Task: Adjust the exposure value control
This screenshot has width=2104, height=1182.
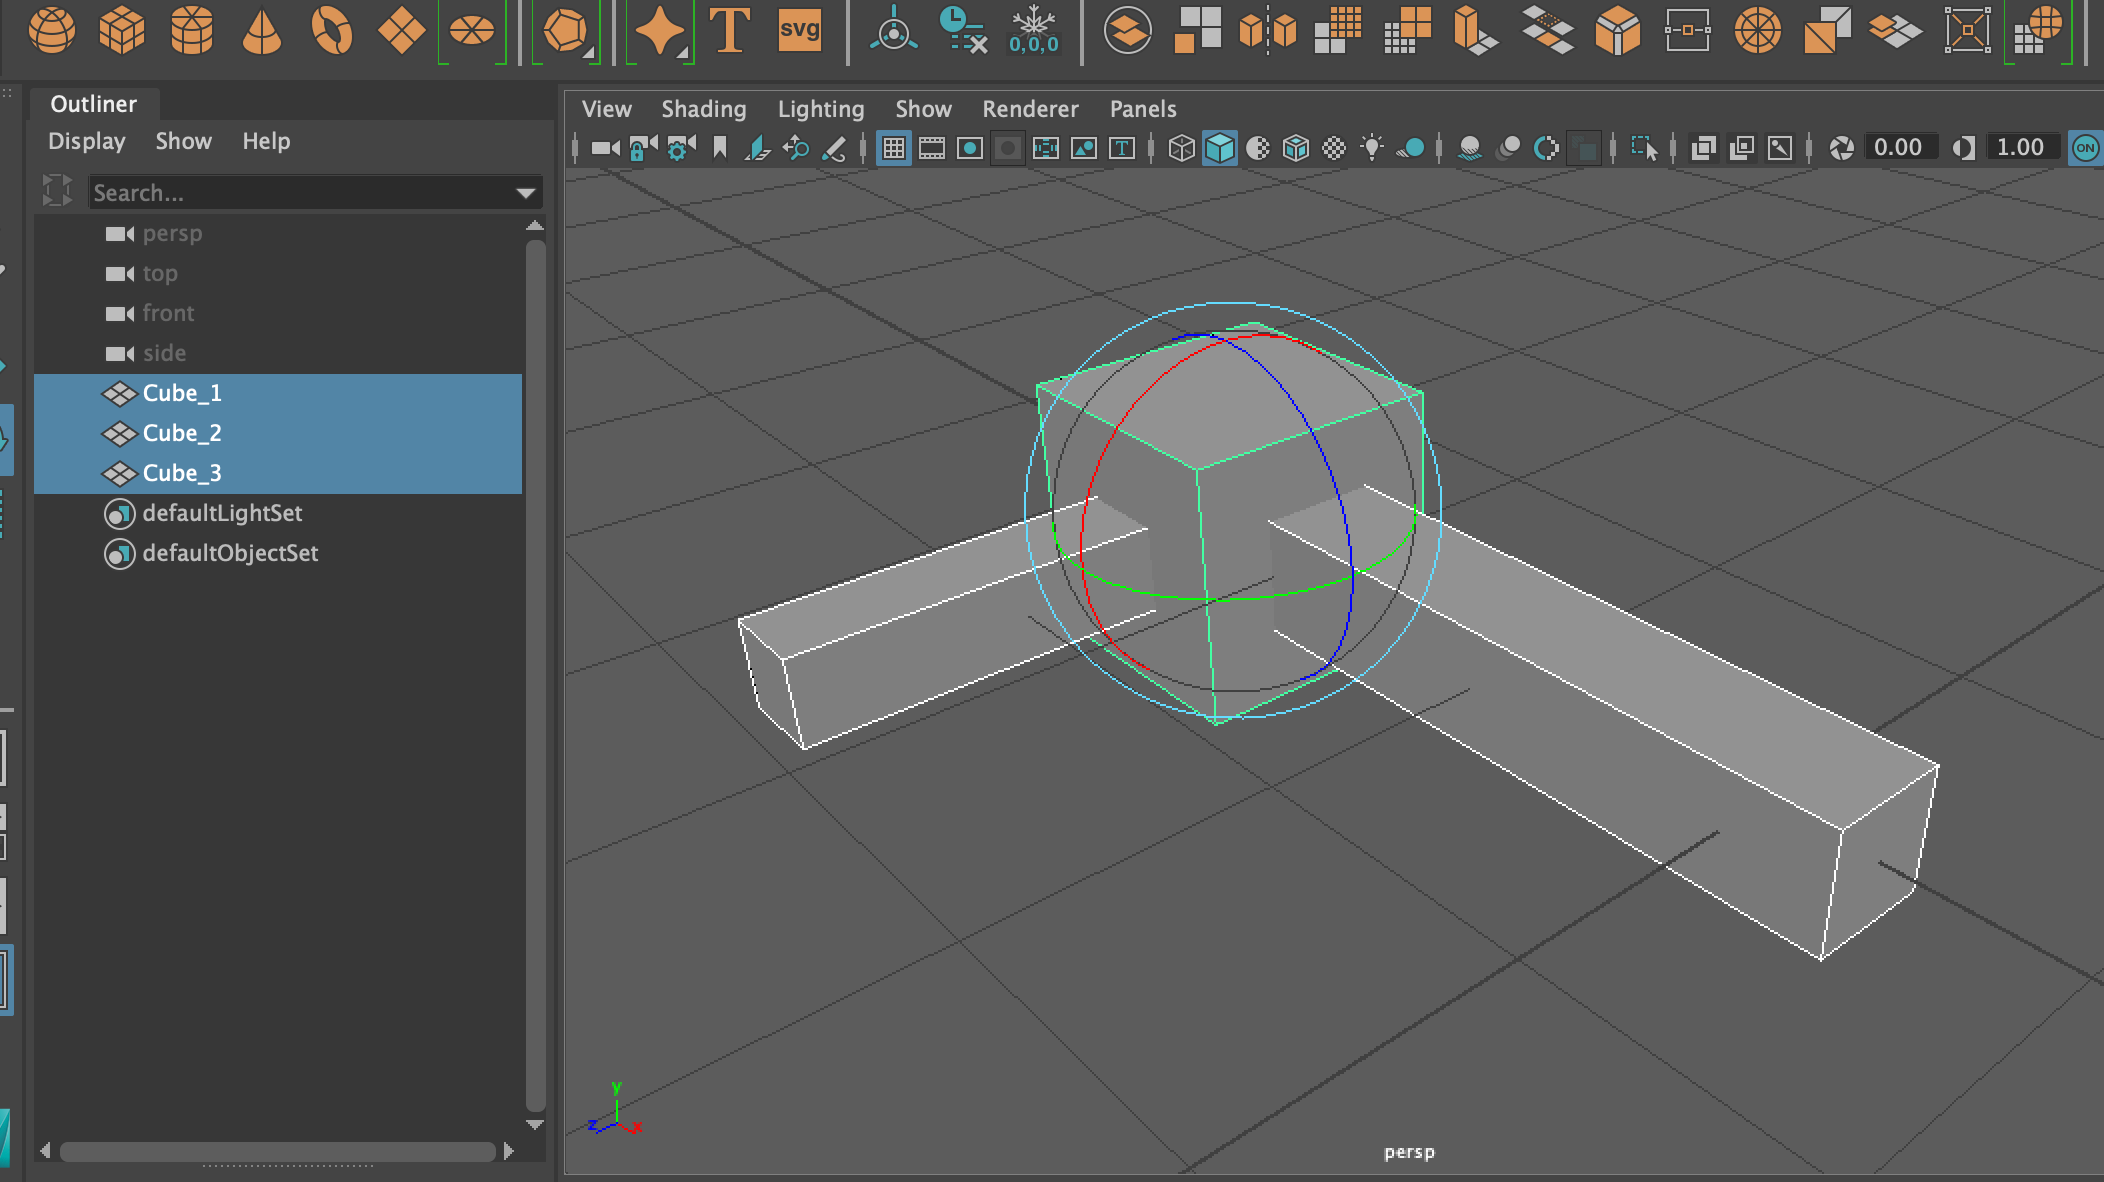Action: pyautogui.click(x=1899, y=147)
